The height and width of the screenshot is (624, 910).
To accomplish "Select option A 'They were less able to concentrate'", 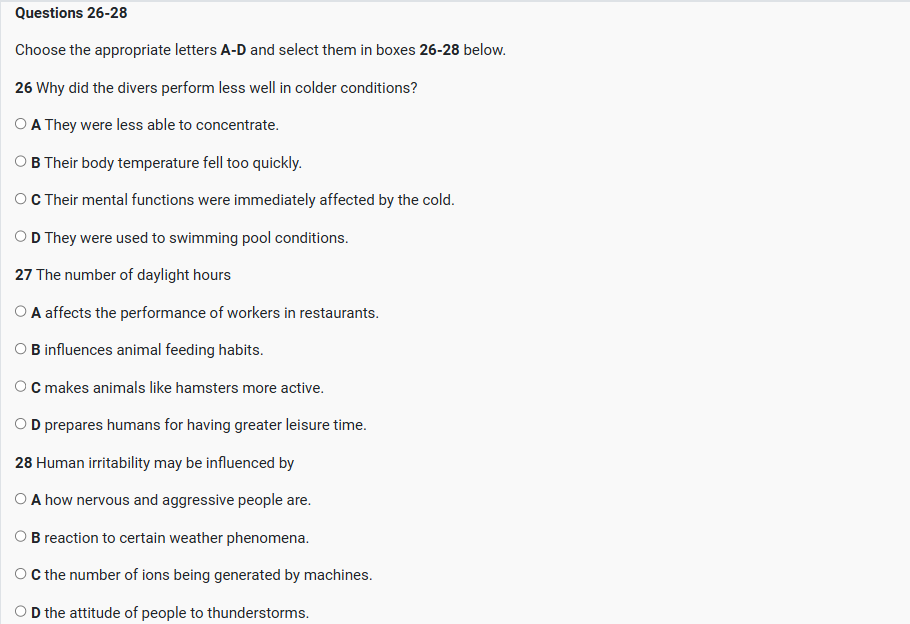I will pos(22,125).
